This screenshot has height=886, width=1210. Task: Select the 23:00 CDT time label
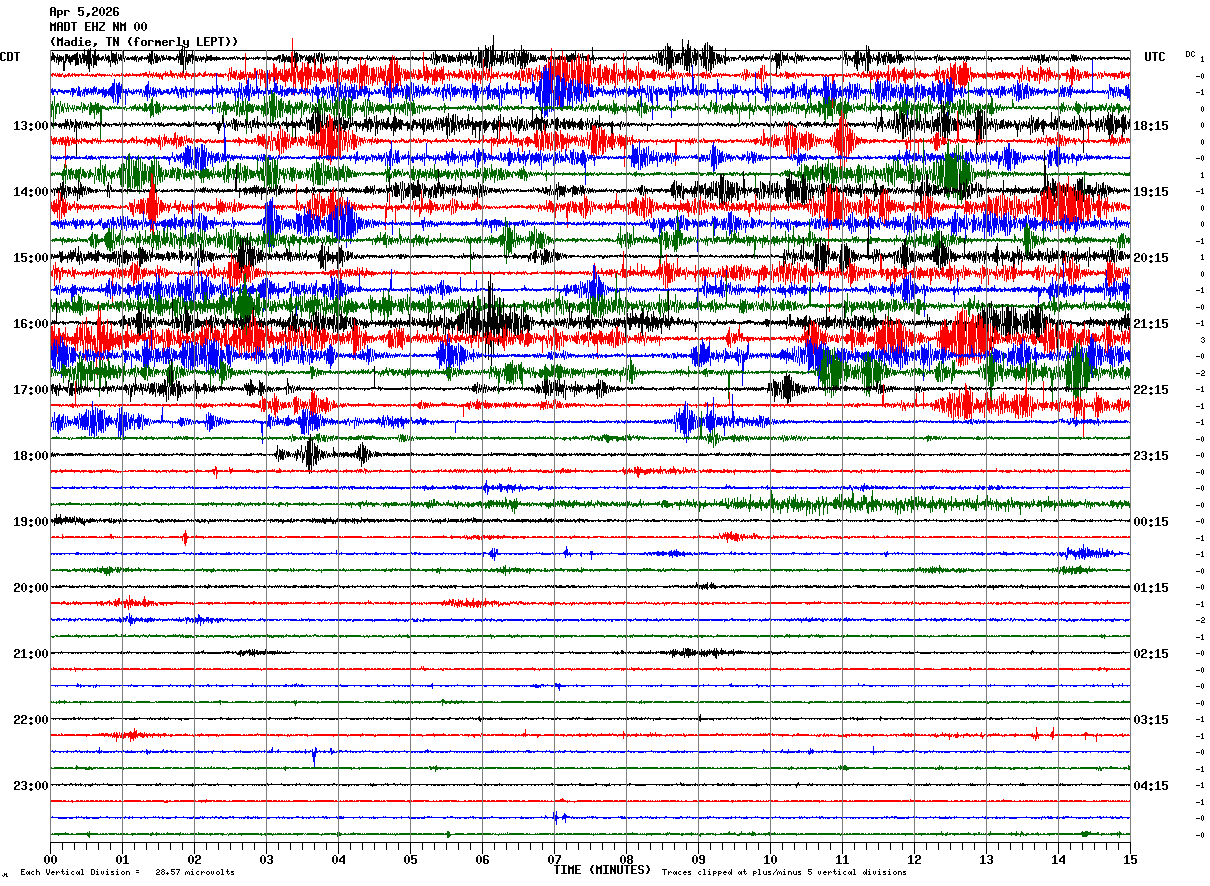pyautogui.click(x=31, y=786)
